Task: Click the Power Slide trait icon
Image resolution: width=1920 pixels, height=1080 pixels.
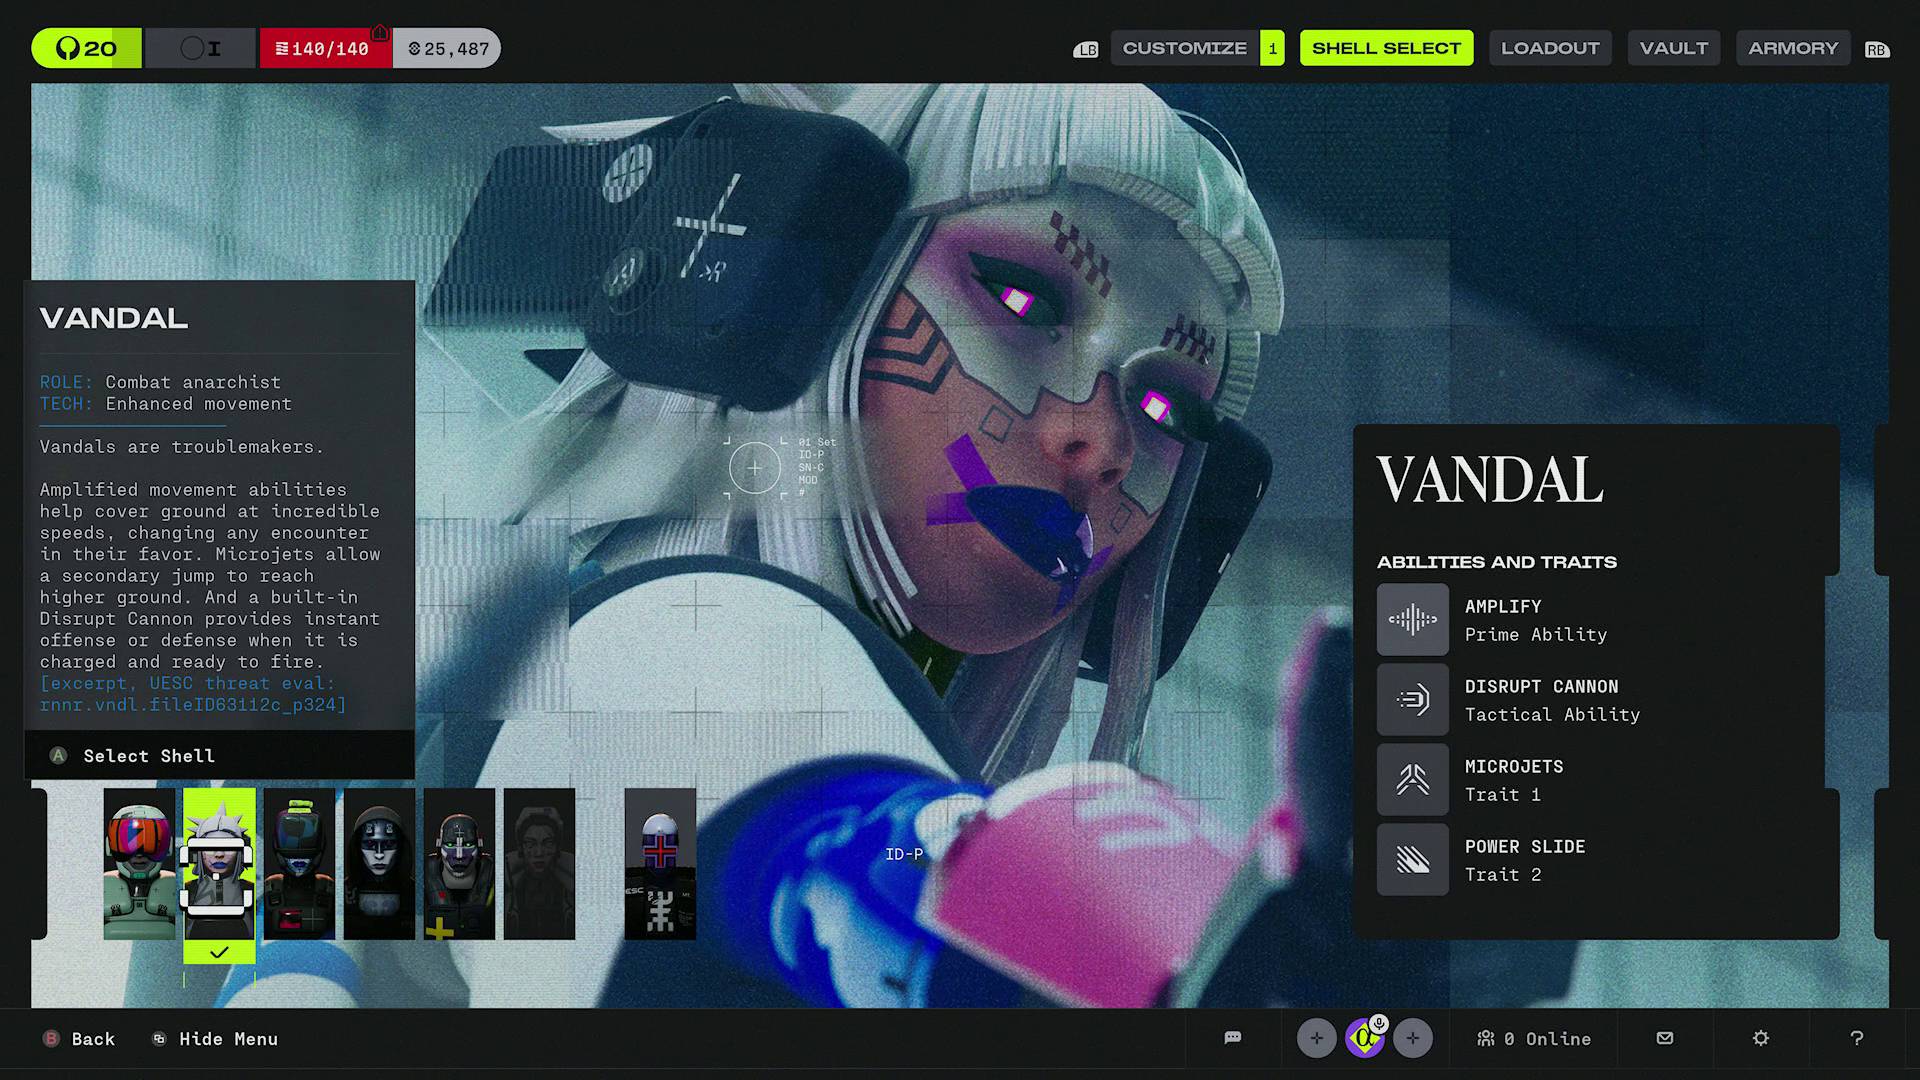Action: pyautogui.click(x=1412, y=860)
